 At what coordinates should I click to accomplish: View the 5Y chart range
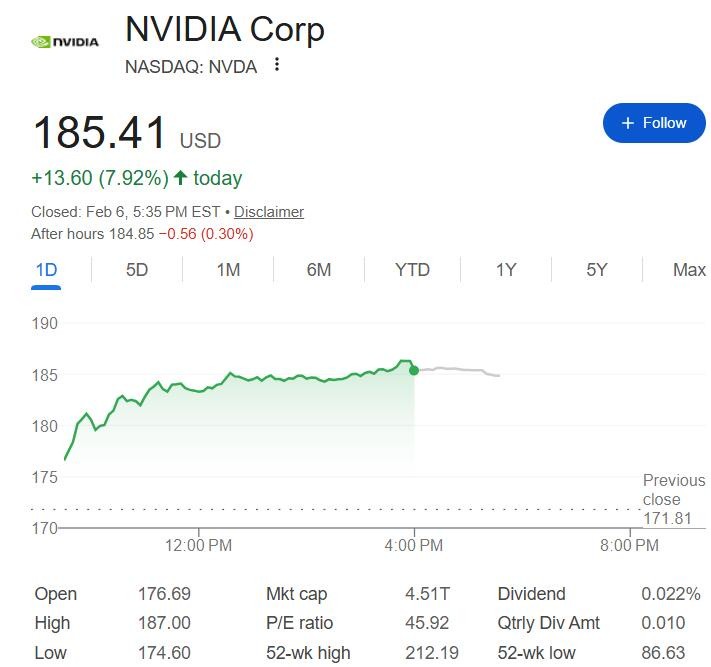tap(597, 270)
